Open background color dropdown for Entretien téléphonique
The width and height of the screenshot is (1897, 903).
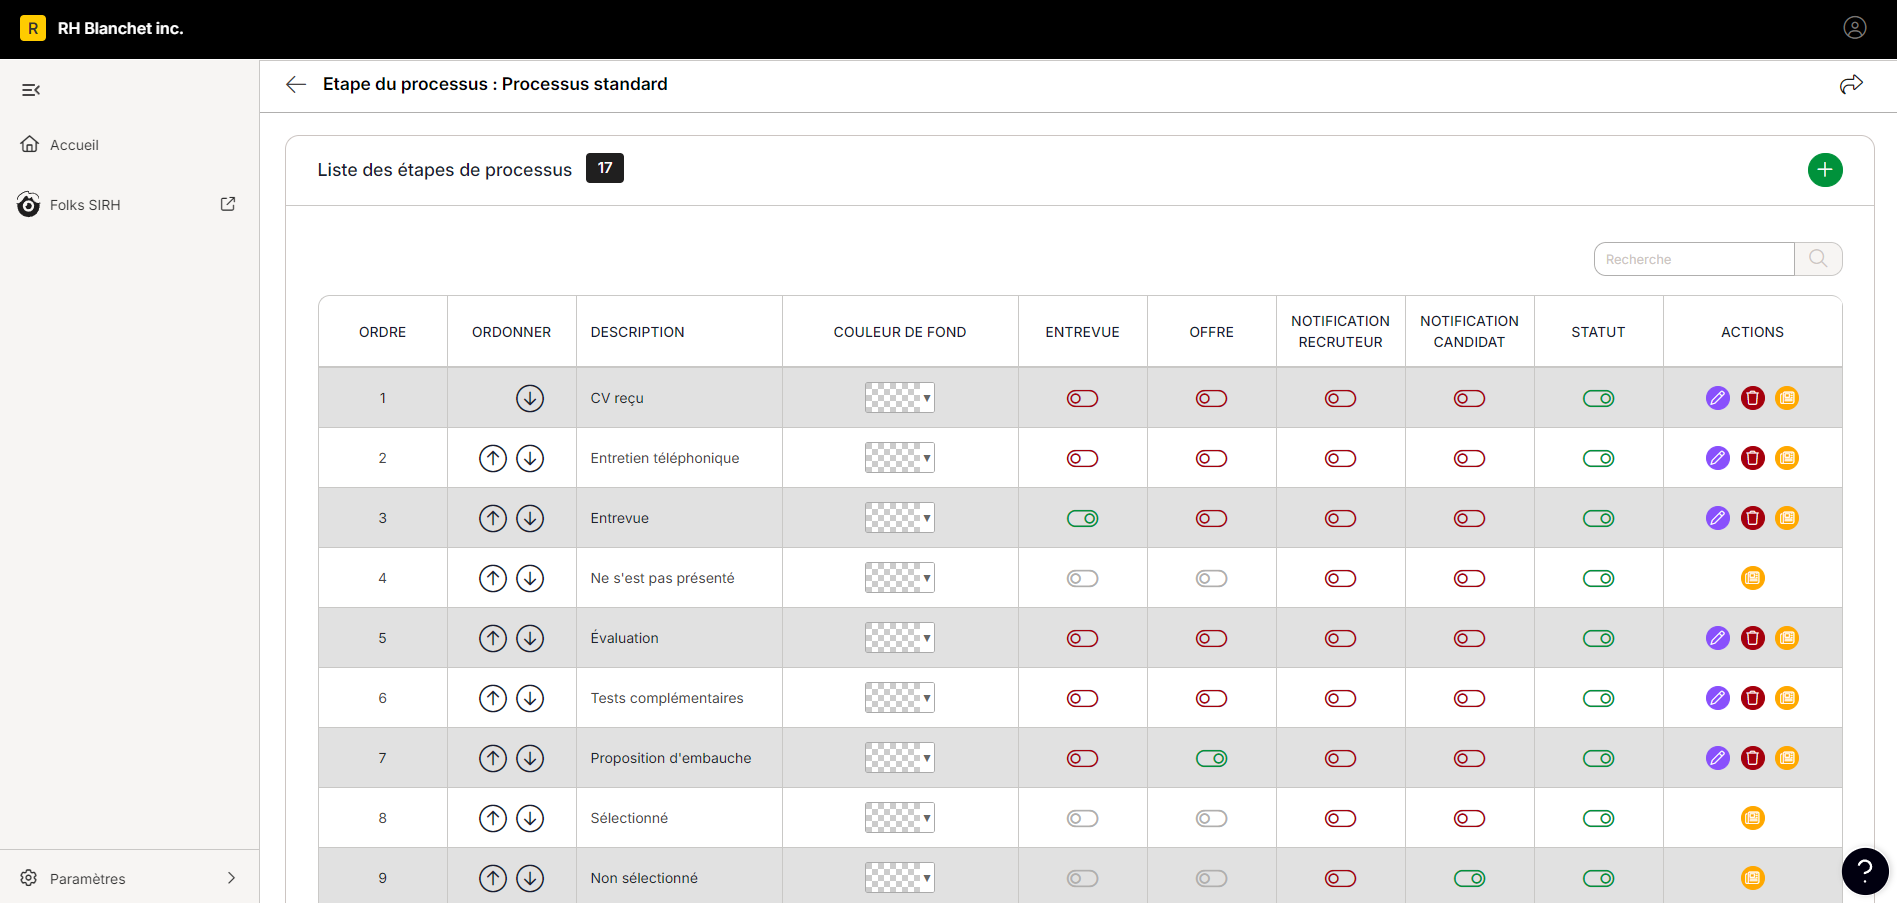(900, 458)
